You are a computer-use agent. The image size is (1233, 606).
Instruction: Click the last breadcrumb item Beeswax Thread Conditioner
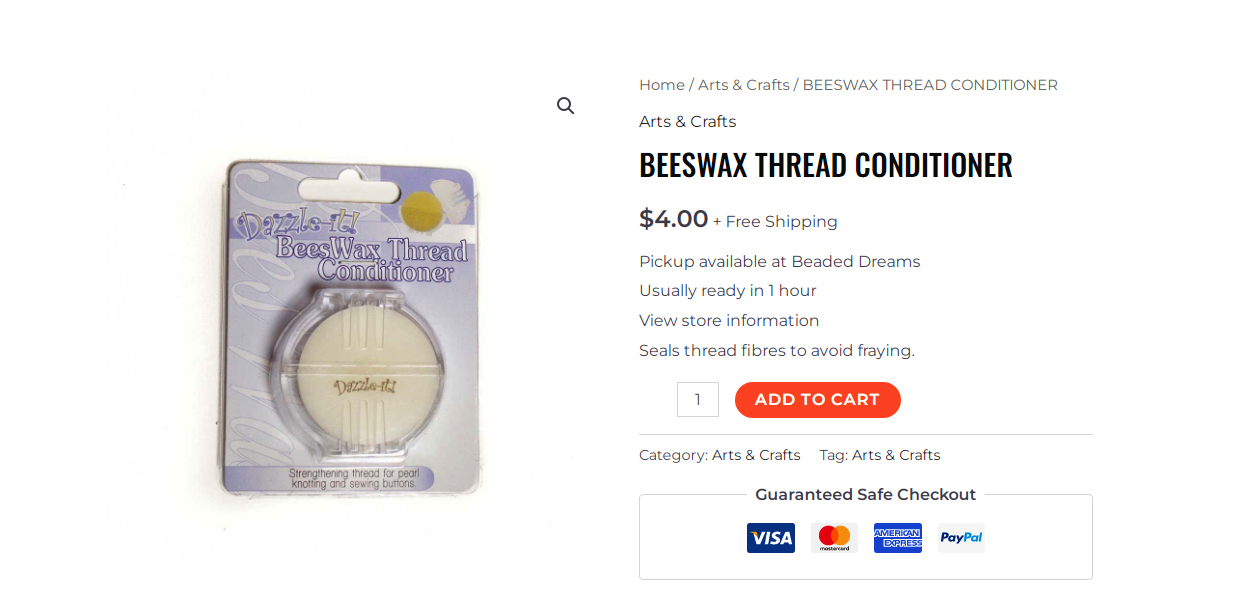[x=930, y=85]
